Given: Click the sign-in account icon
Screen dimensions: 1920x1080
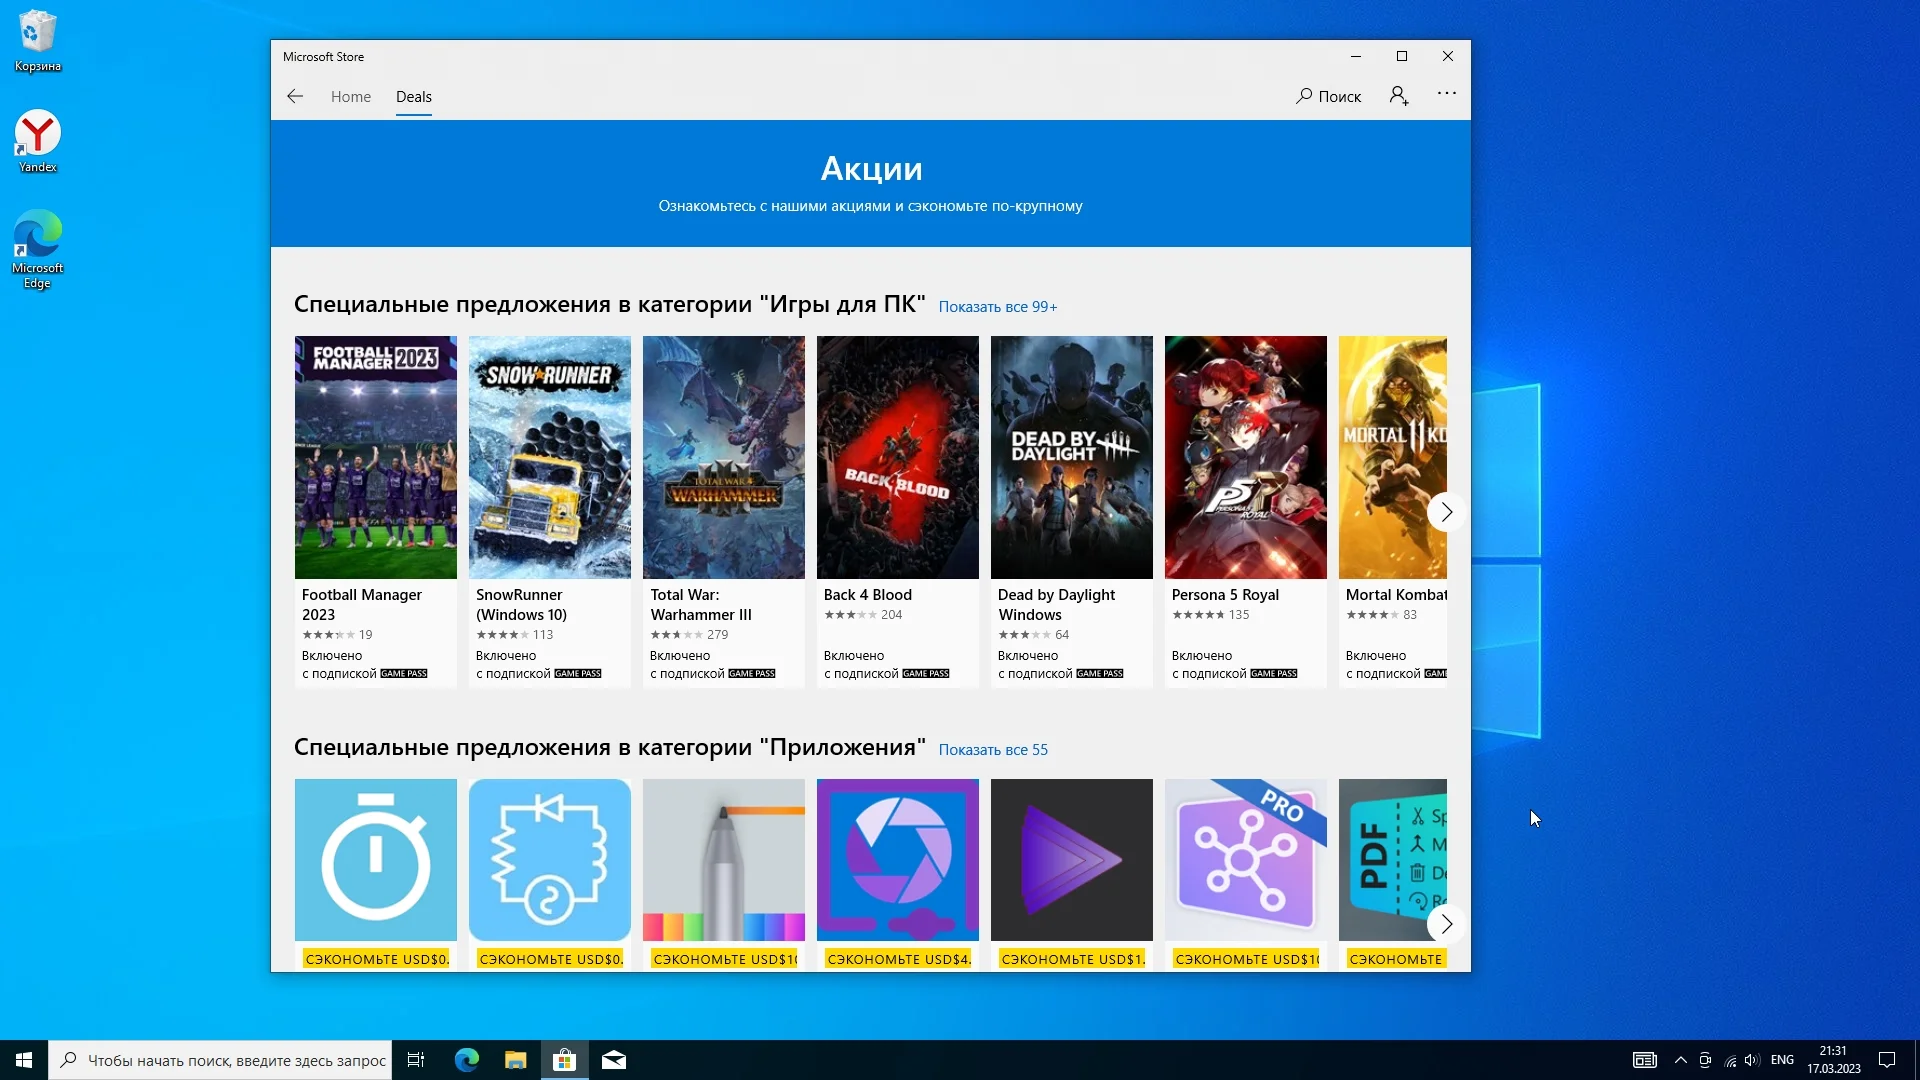Looking at the screenshot, I should (1399, 96).
